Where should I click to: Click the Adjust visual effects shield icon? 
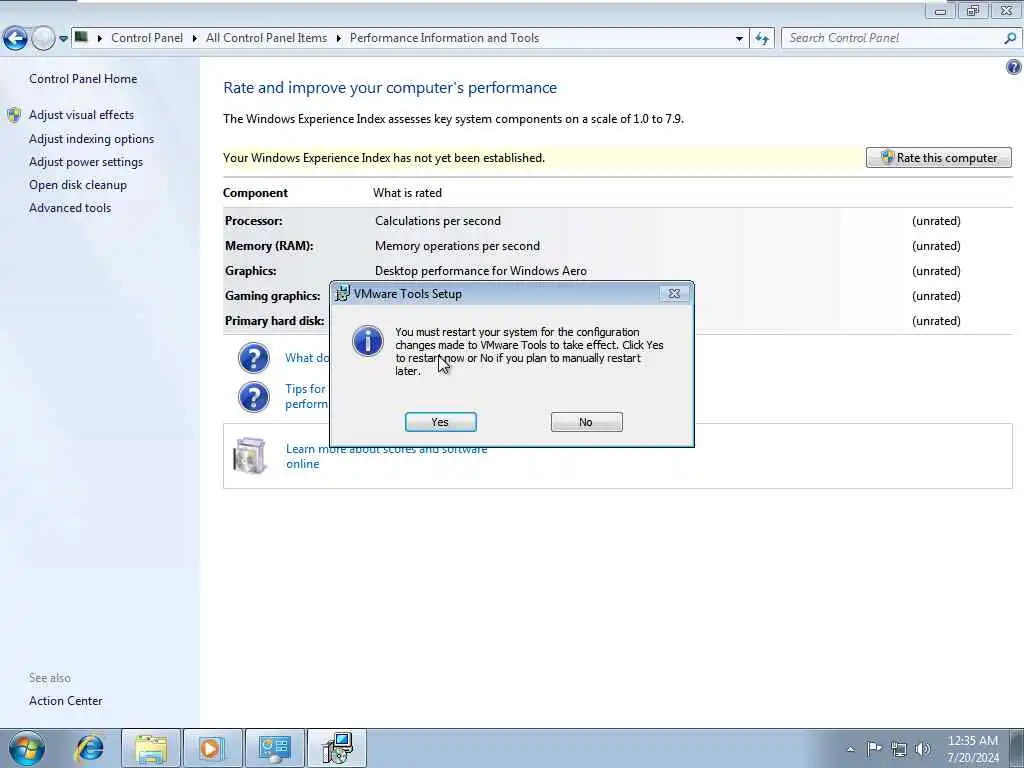click(14, 116)
